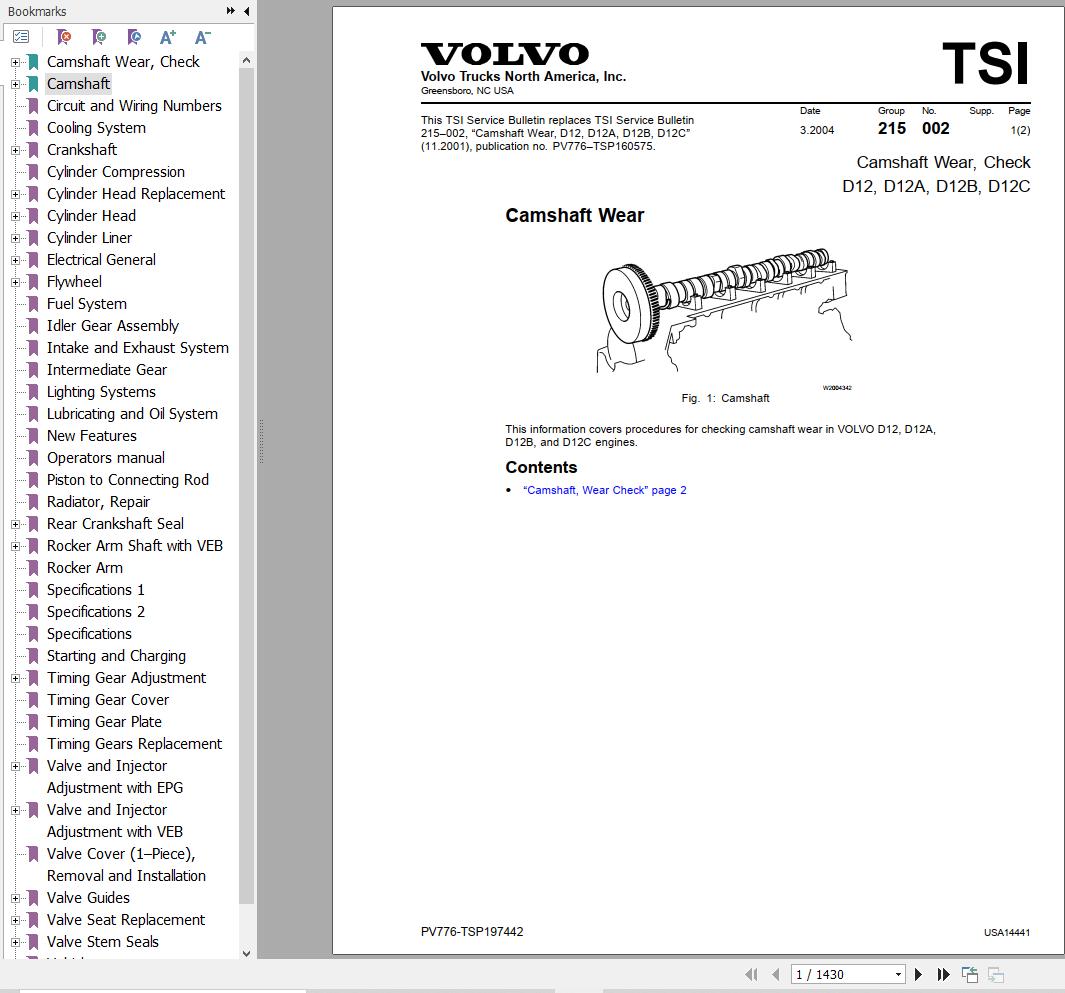Expand the current bookmark icon
Image resolution: width=1065 pixels, height=993 pixels.
tap(134, 35)
